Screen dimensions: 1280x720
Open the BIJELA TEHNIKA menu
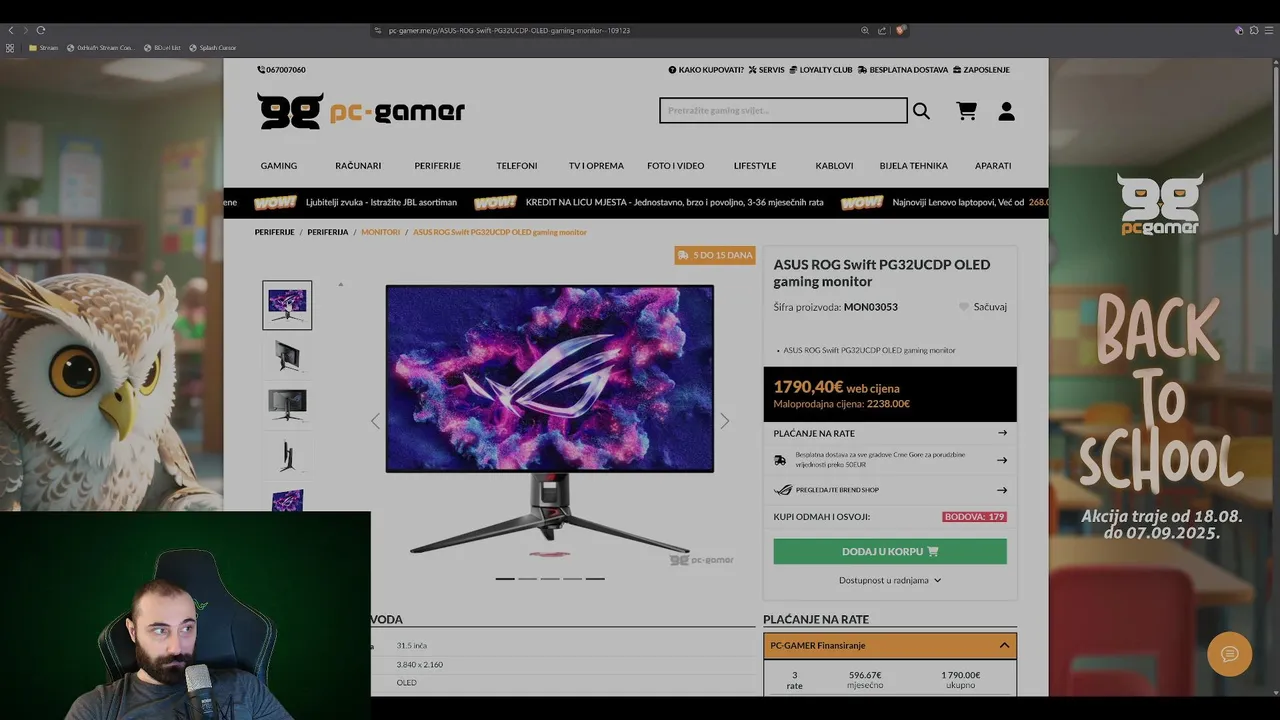(x=913, y=166)
